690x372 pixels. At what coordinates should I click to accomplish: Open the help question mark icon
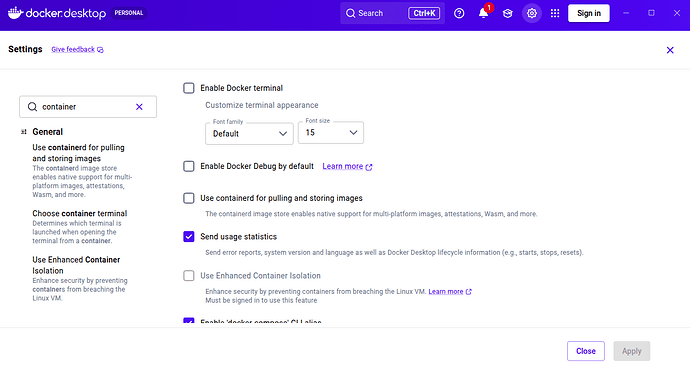pyautogui.click(x=459, y=13)
